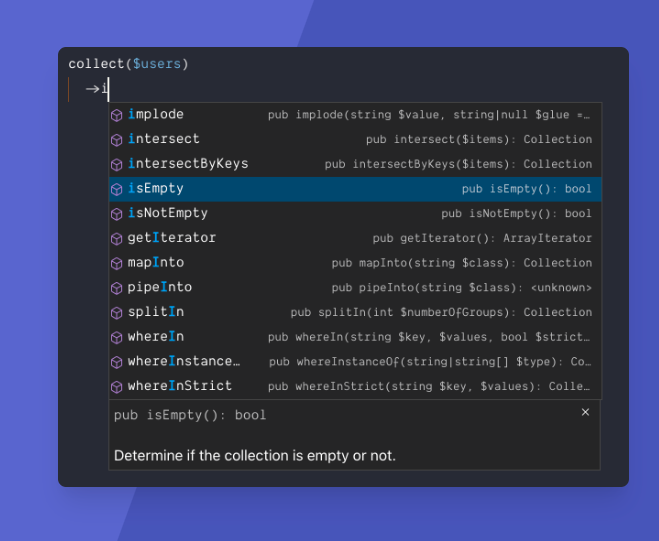This screenshot has height=541, width=659.
Task: Choose the splitIn completion item
Action: pyautogui.click(x=355, y=313)
